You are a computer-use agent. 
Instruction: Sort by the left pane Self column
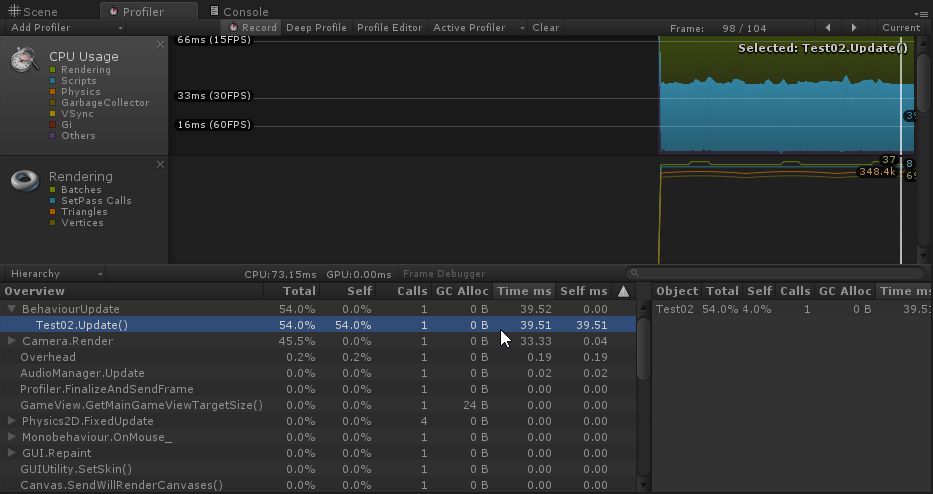[349, 291]
